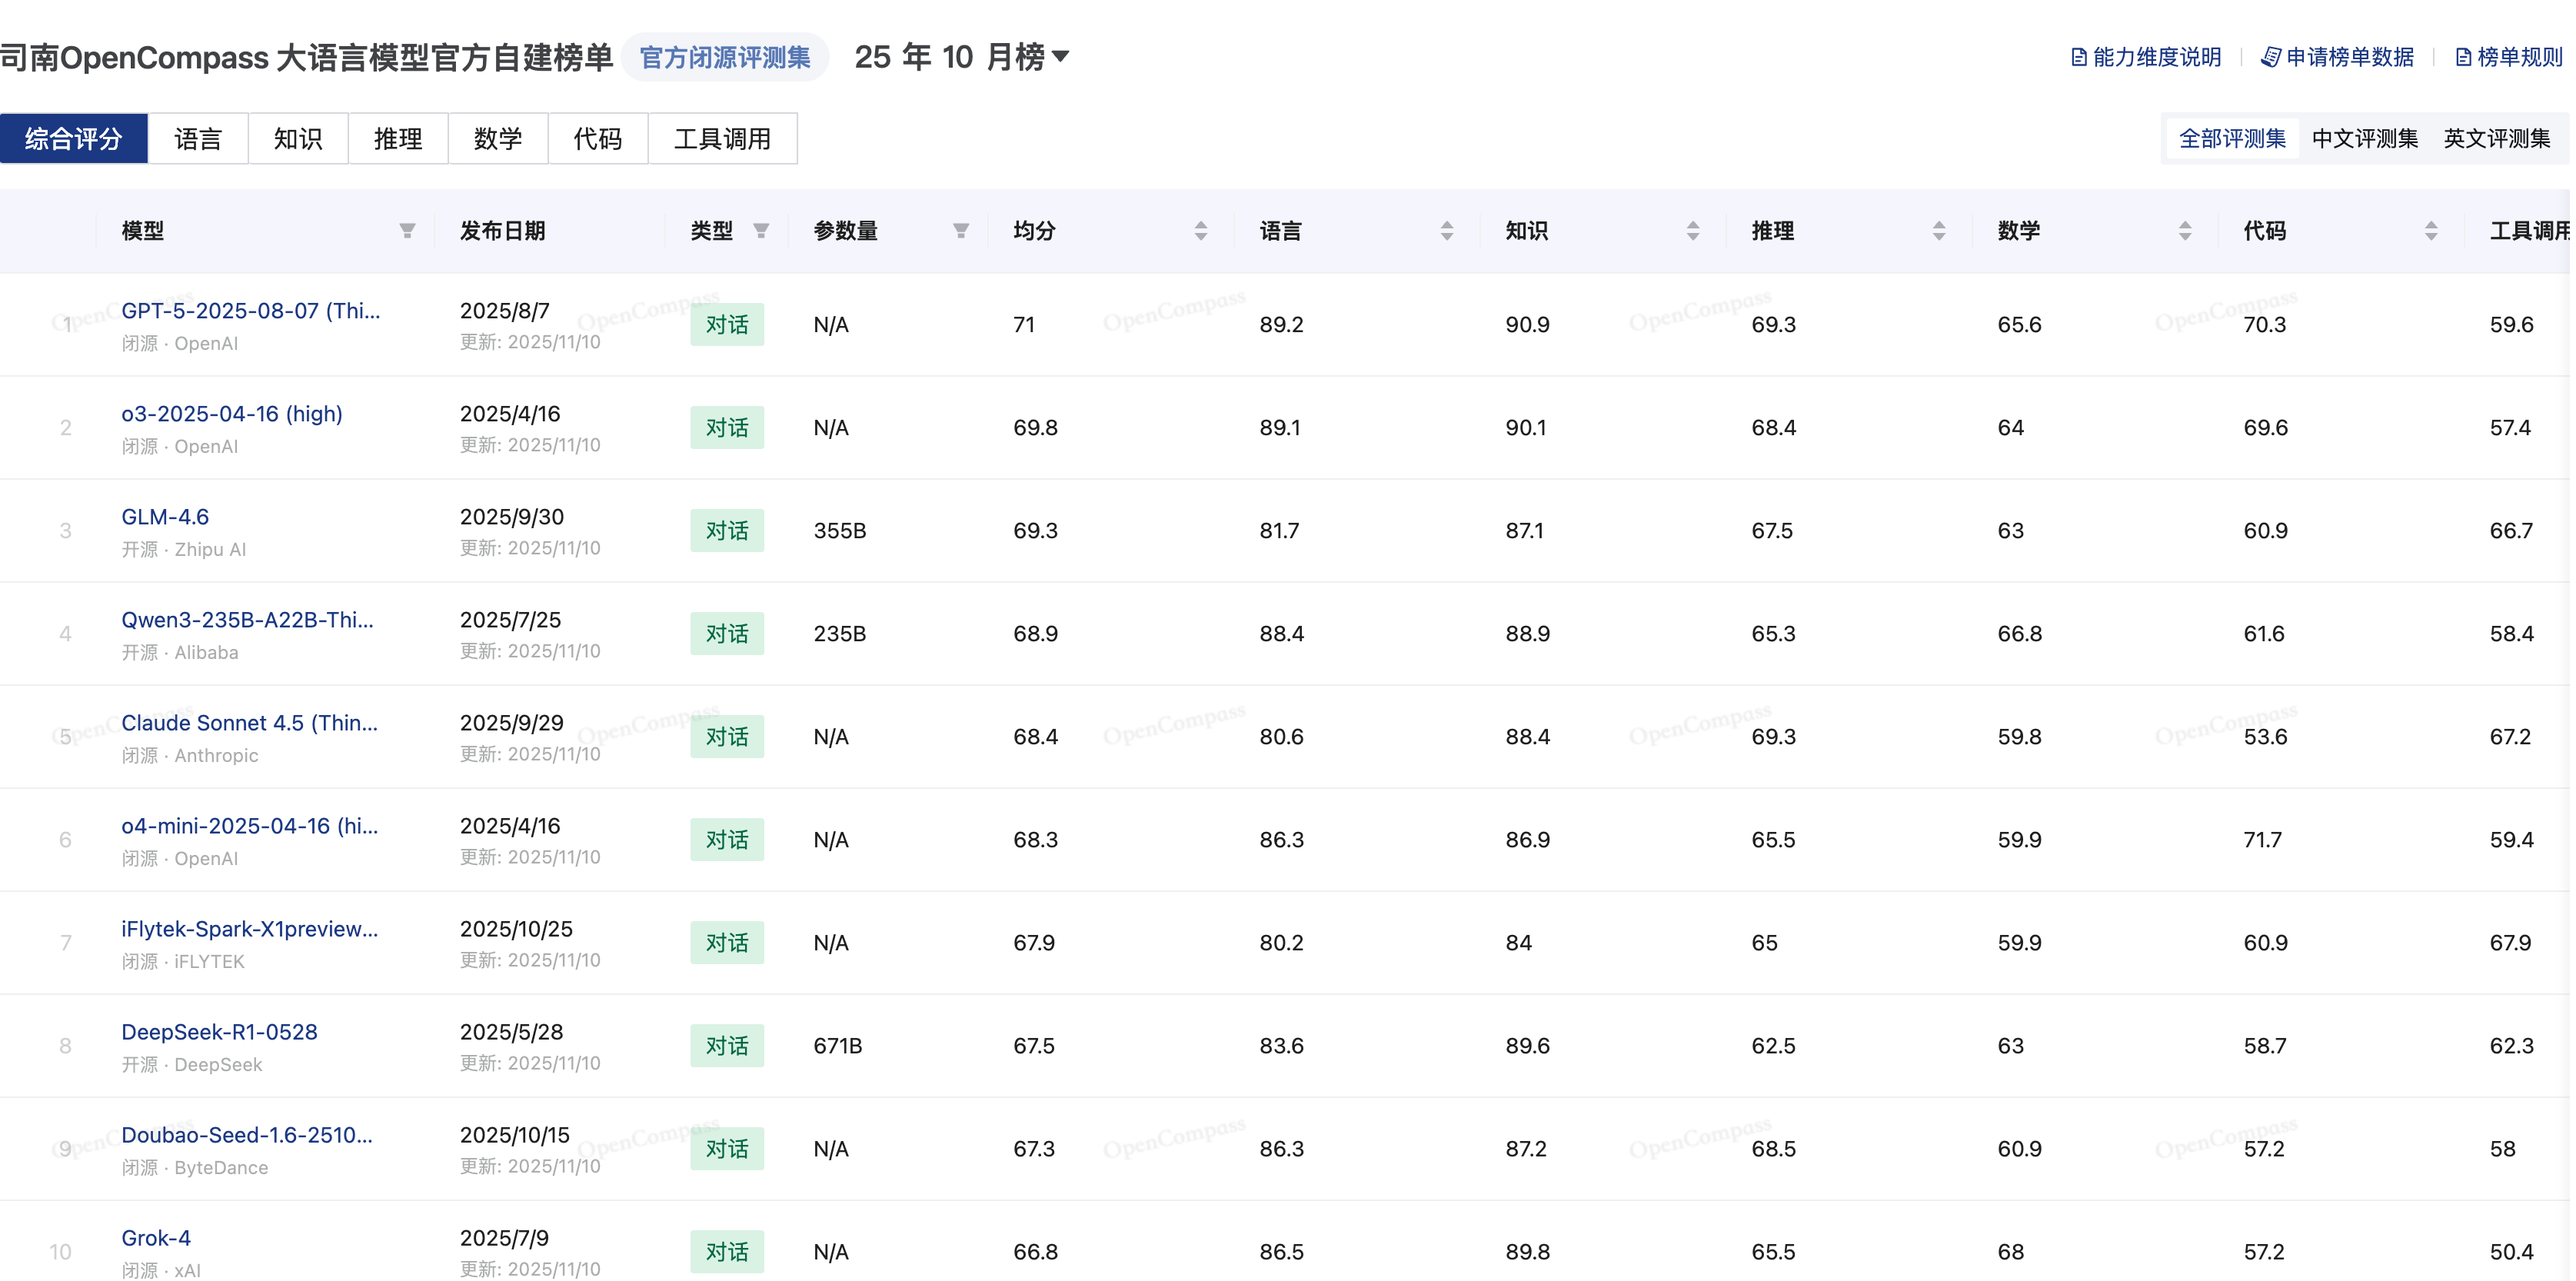Sort the 语言 column with its arrows
Viewport: 2576px width, 1281px height.
point(1447,231)
